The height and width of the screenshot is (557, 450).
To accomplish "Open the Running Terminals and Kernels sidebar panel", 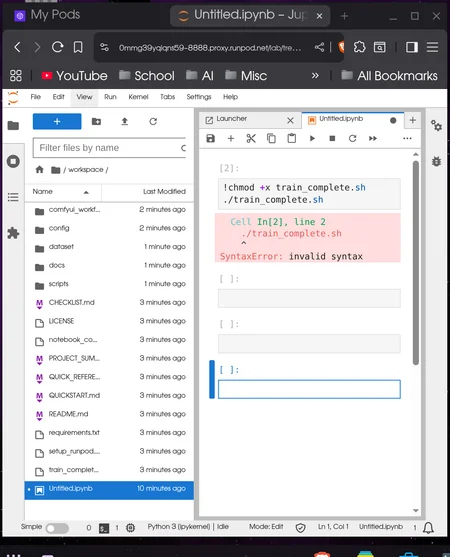I will point(13,162).
